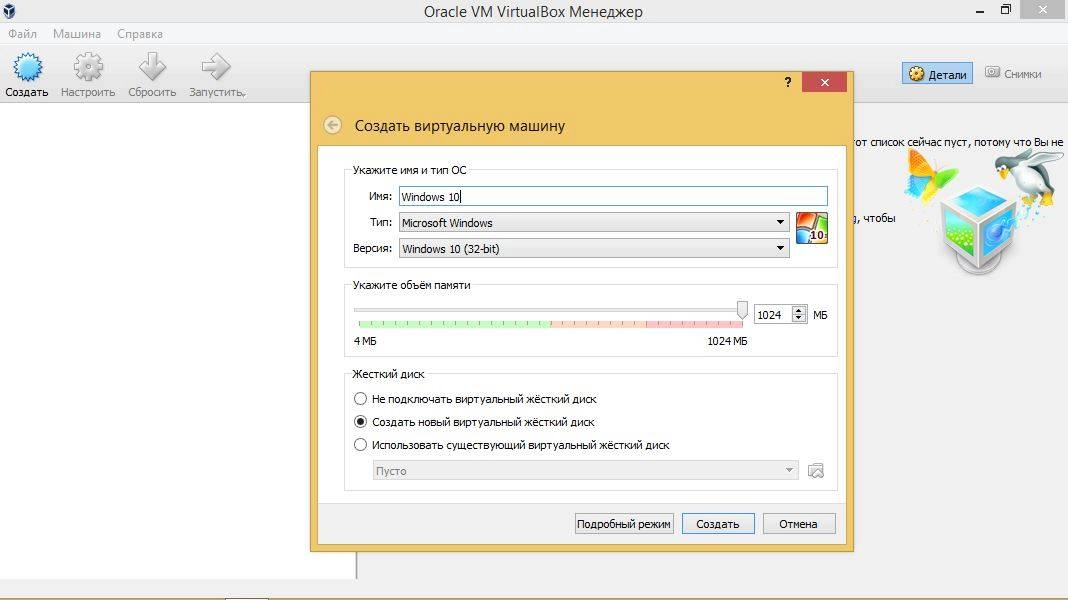This screenshot has width=1068, height=600.
Task: Click the Подробный режим button
Action: (x=624, y=524)
